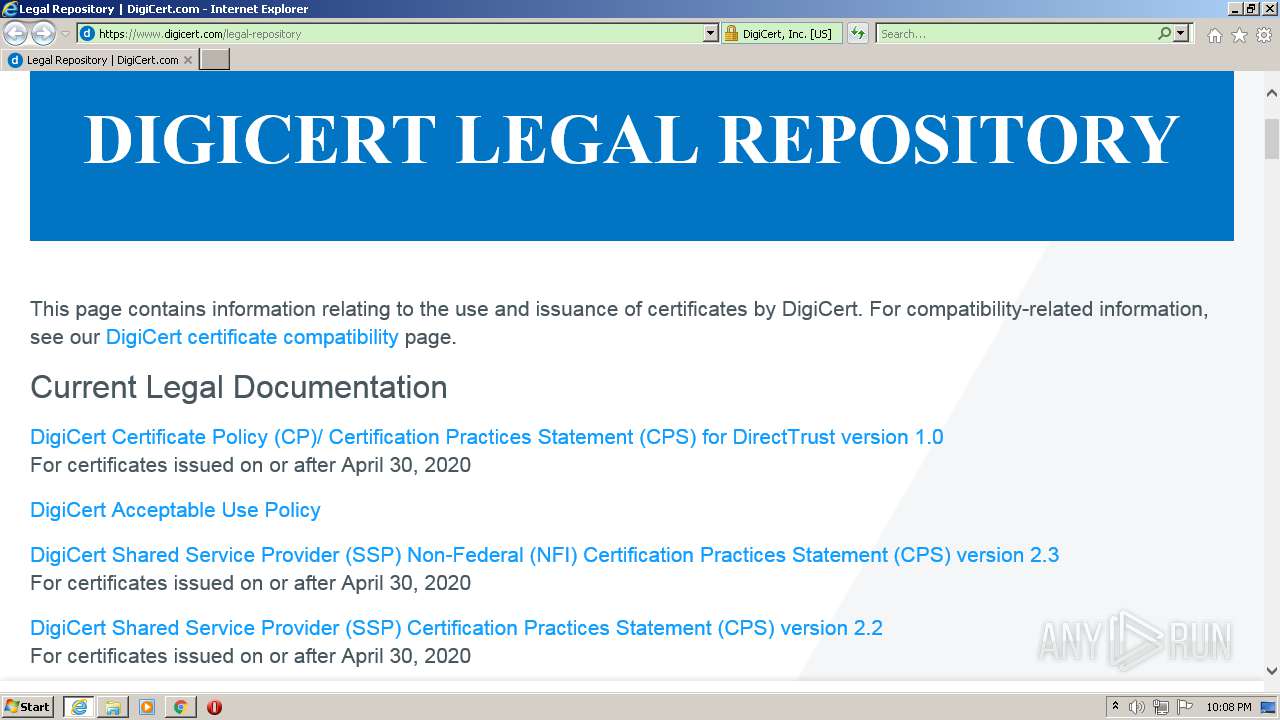Launch the media player taskbar icon
Image resolution: width=1280 pixels, height=720 pixels.
147,707
